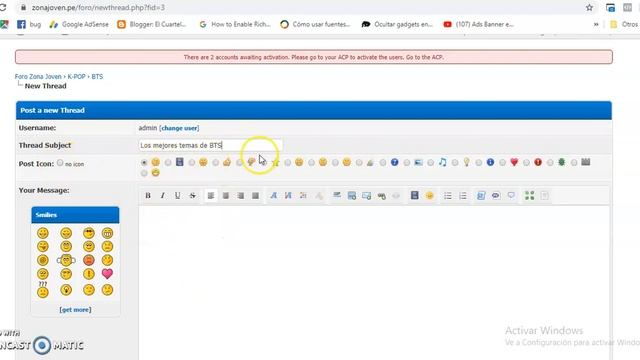Insert a PHP code block
640x360 pixels.
pos(496,196)
